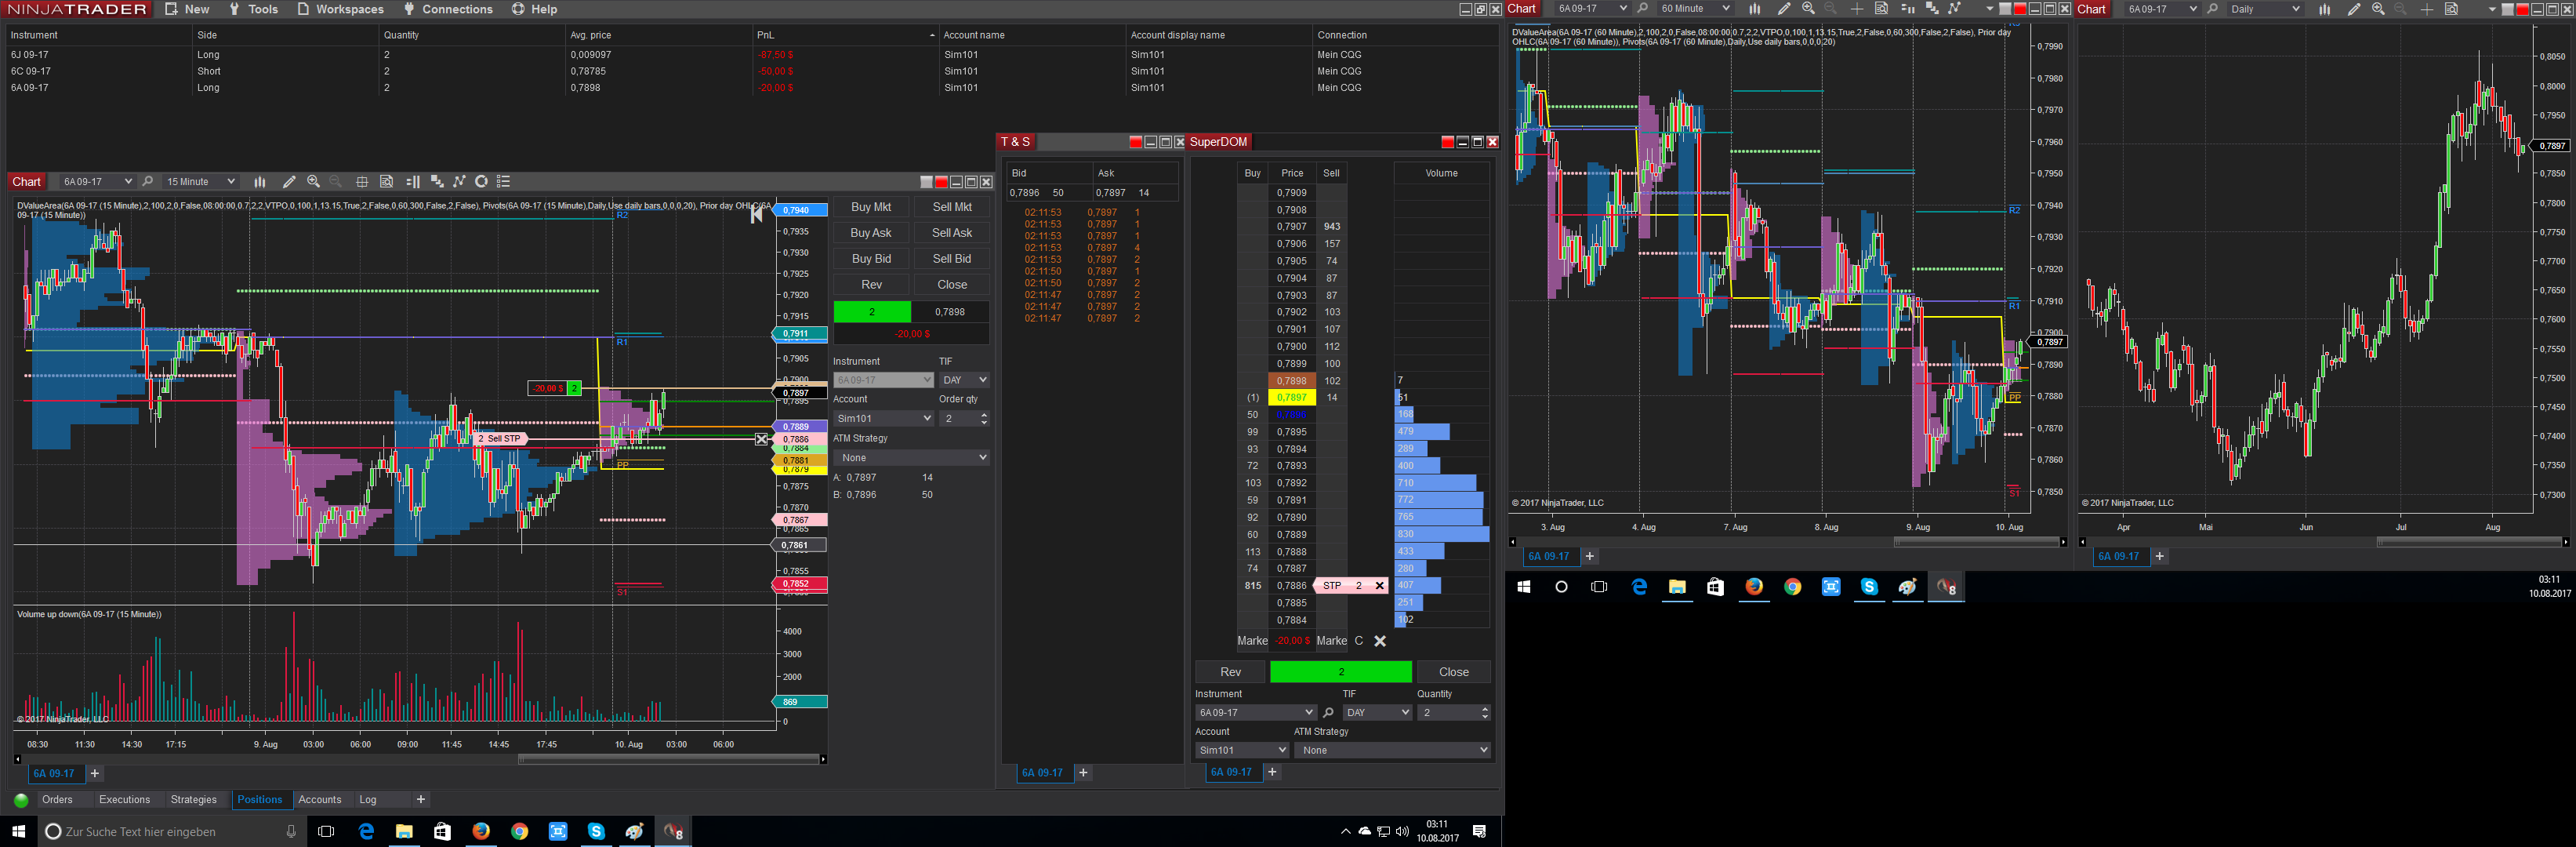Viewport: 2576px width, 847px height.
Task: Zoom in on the 60 Minute chart
Action: (1807, 9)
